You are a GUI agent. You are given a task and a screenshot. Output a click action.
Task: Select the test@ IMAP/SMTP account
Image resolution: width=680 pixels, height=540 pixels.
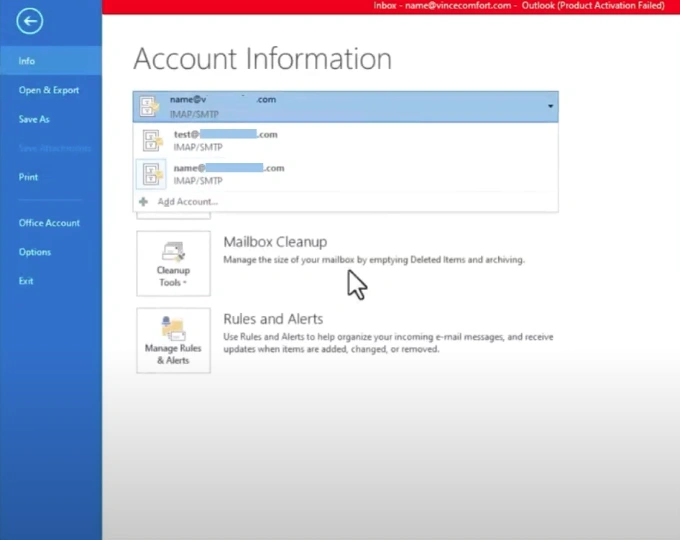[x=346, y=141]
